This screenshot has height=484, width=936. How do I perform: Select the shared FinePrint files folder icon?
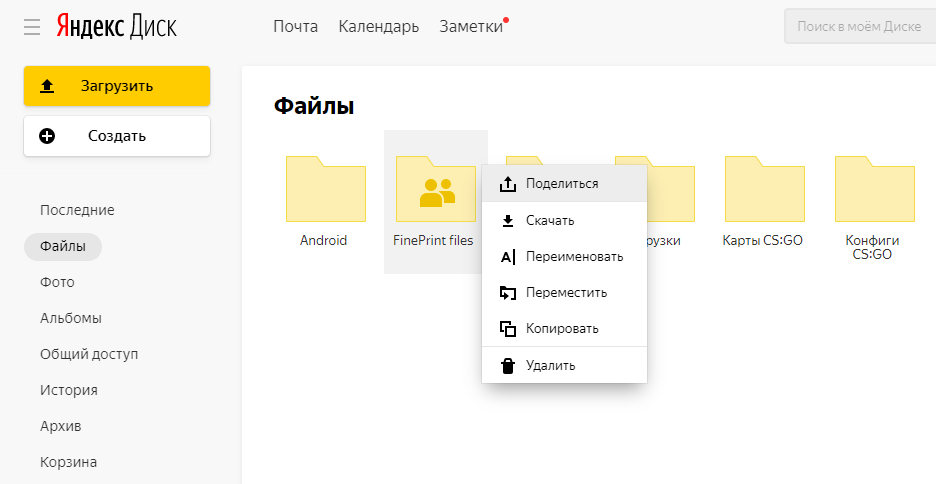(x=436, y=189)
